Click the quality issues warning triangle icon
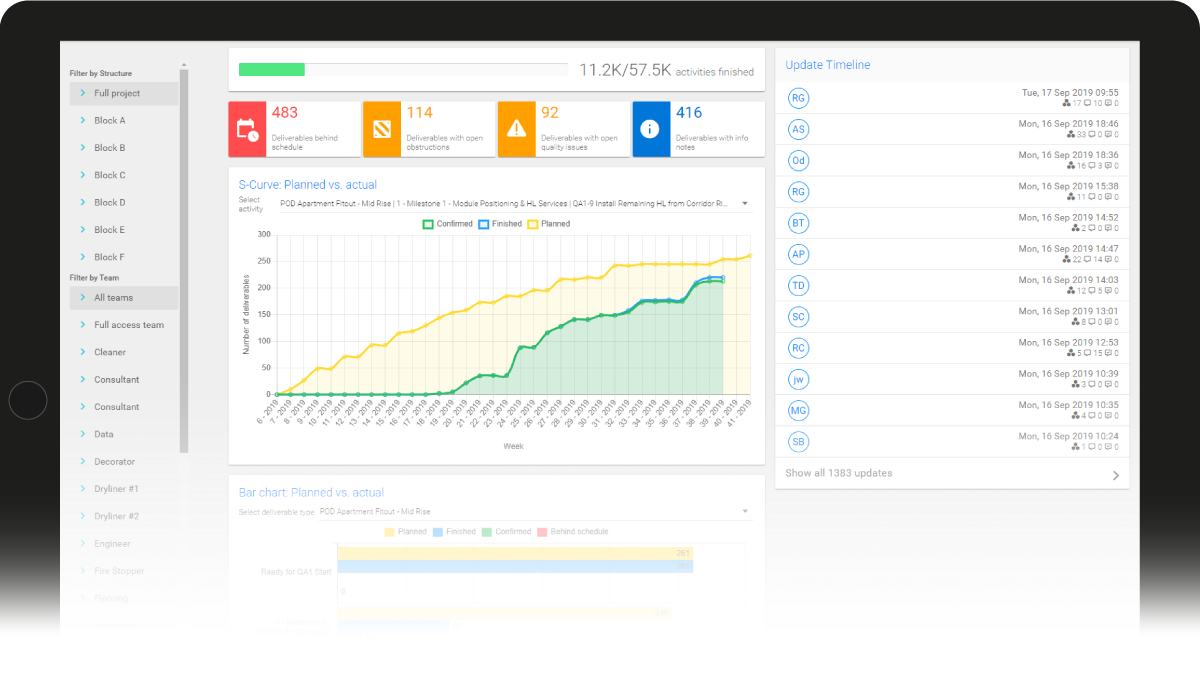 pyautogui.click(x=516, y=128)
